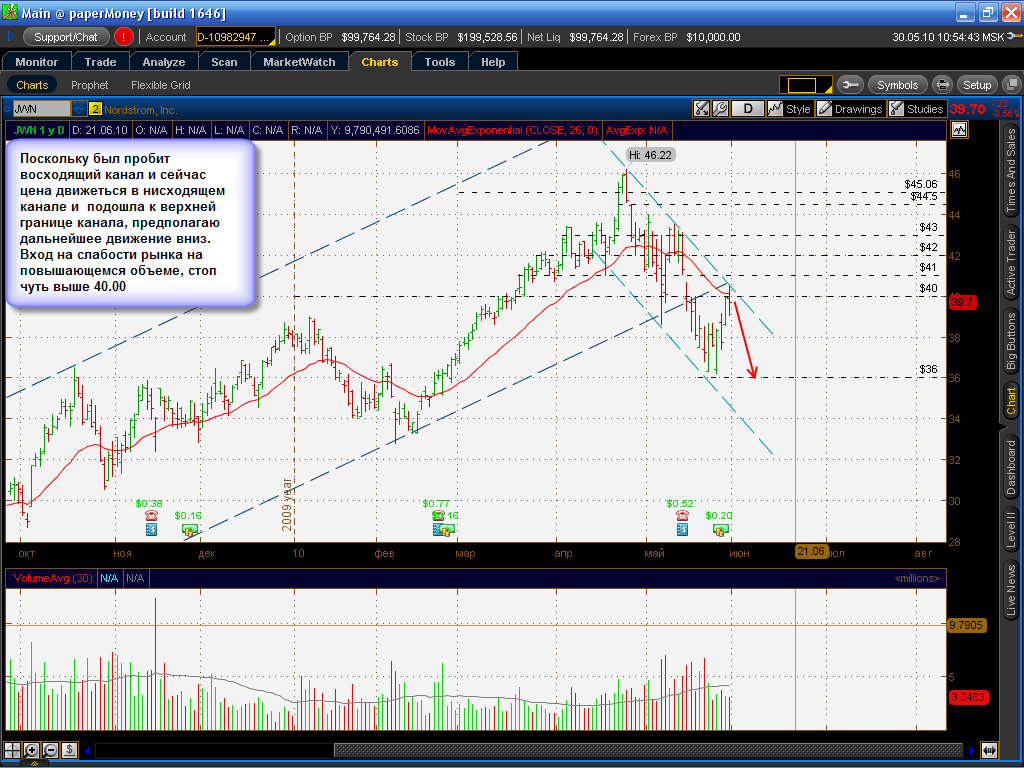This screenshot has height=768, width=1024.
Task: Select the Chart side tab
Action: coord(1011,401)
